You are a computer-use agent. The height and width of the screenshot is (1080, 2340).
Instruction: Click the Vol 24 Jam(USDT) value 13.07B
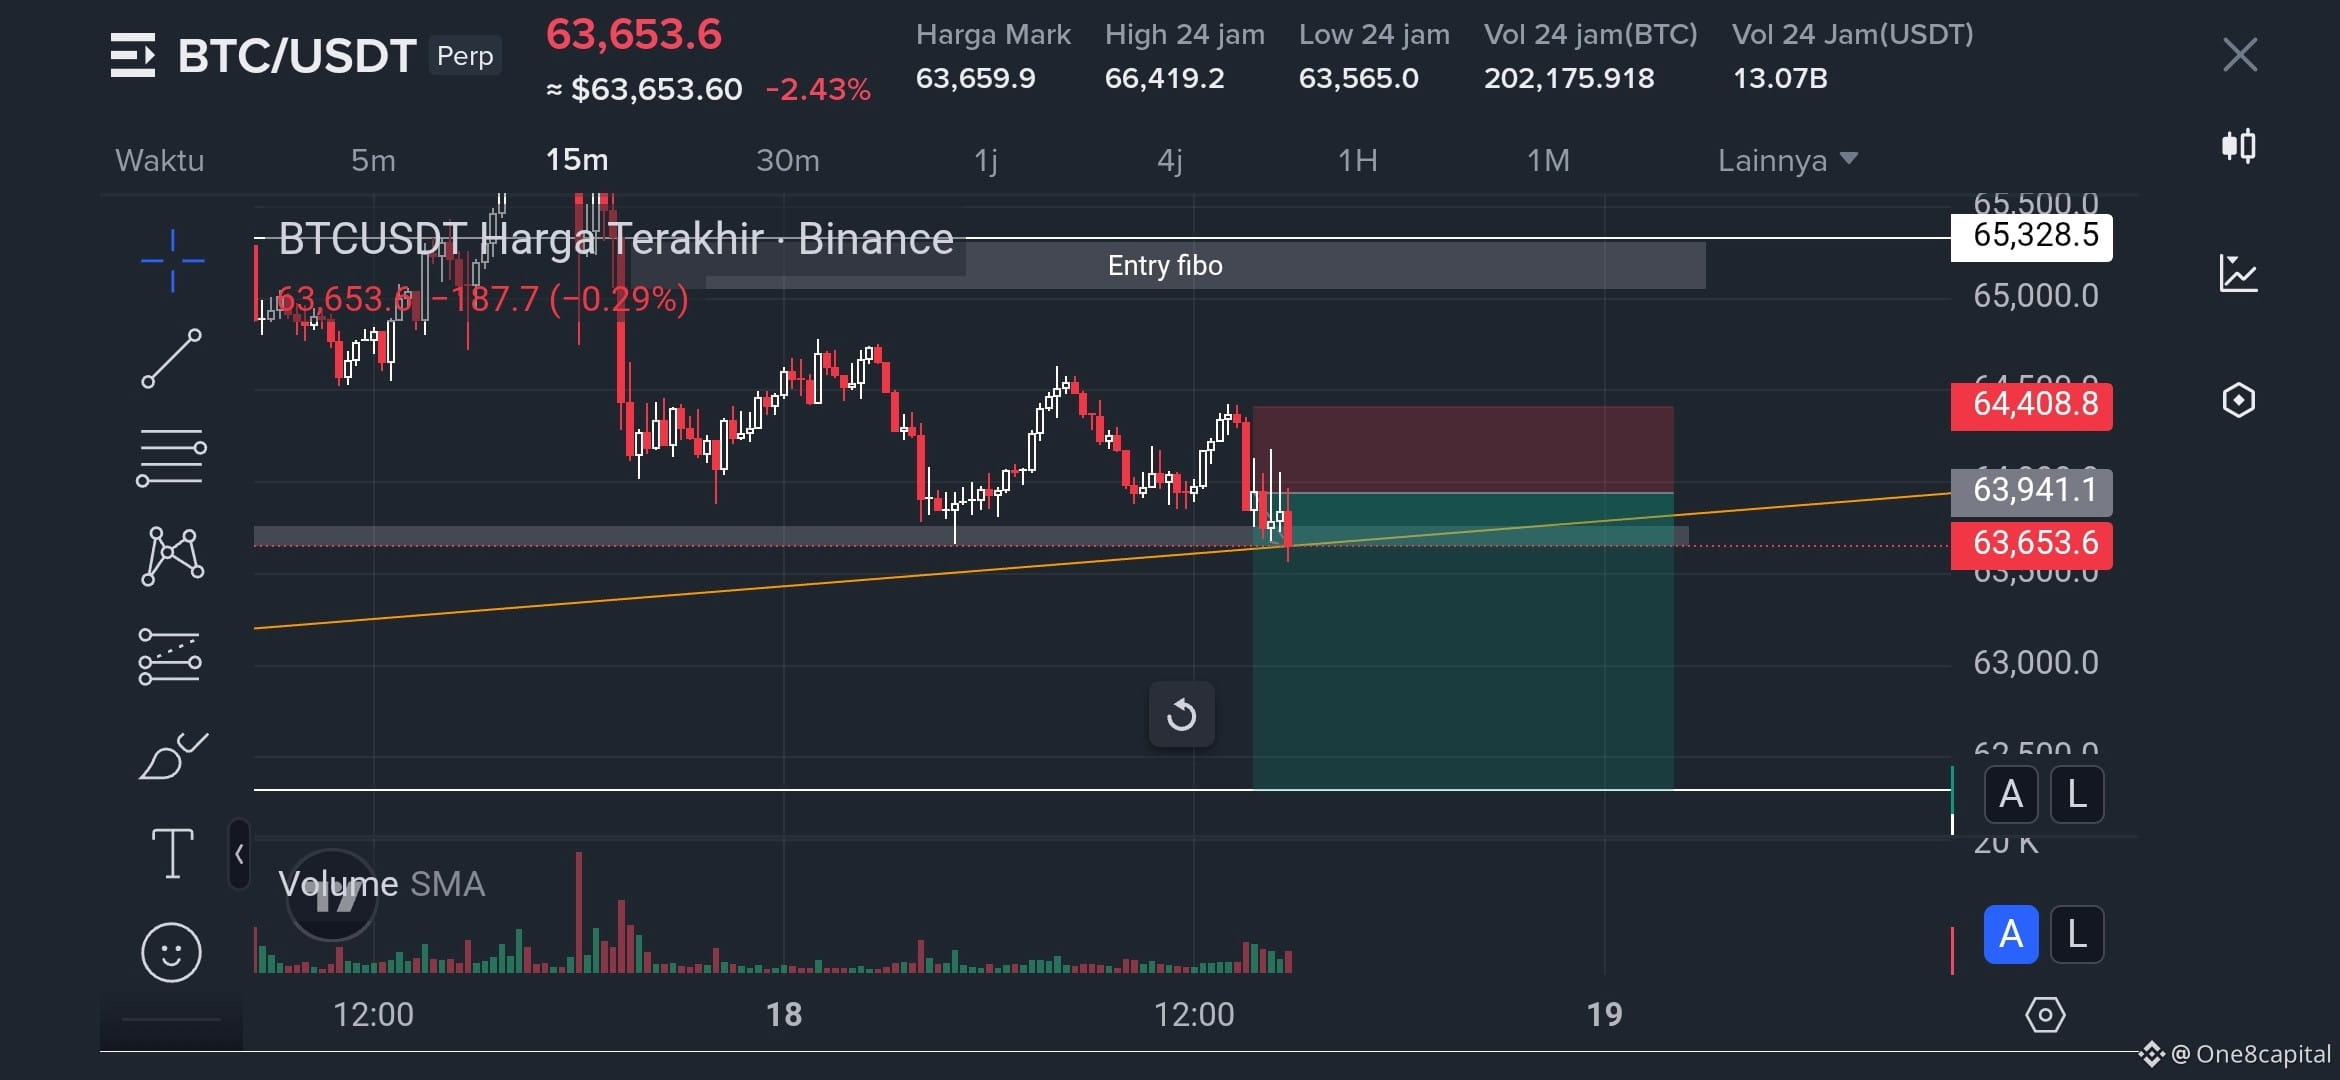(1780, 78)
